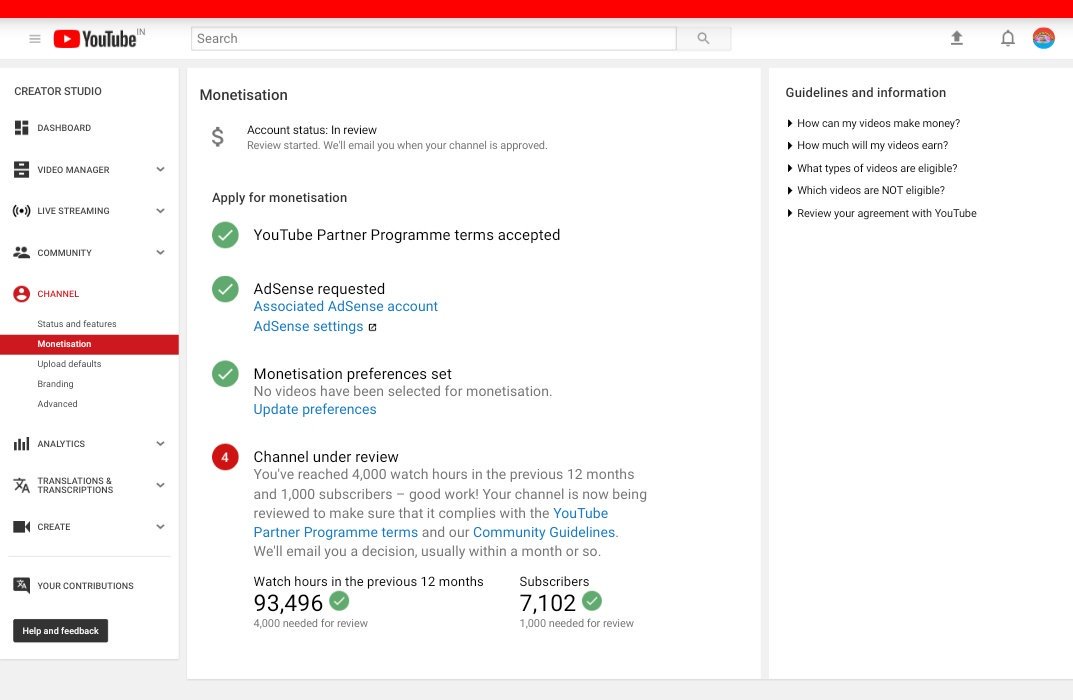
Task: Click the Live Streaming broadcast icon
Action: 22,211
